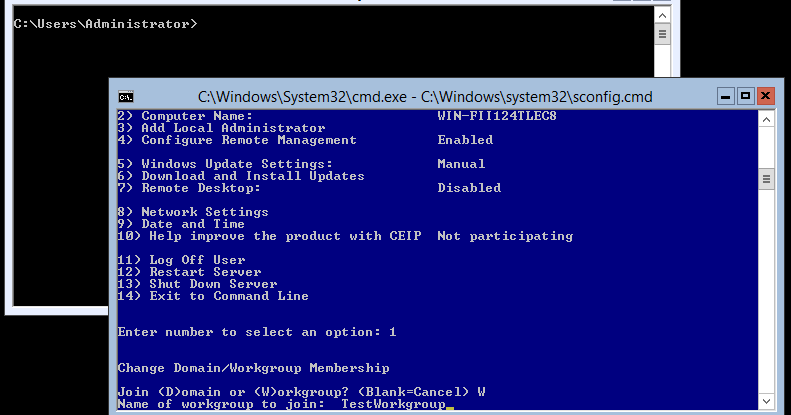Click the Configure Remote Management line

click(x=248, y=140)
